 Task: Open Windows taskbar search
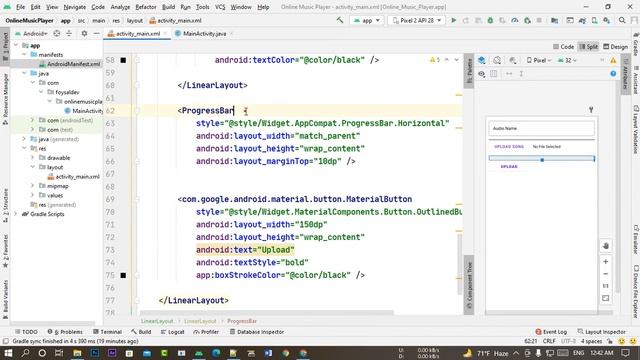pos(25,353)
